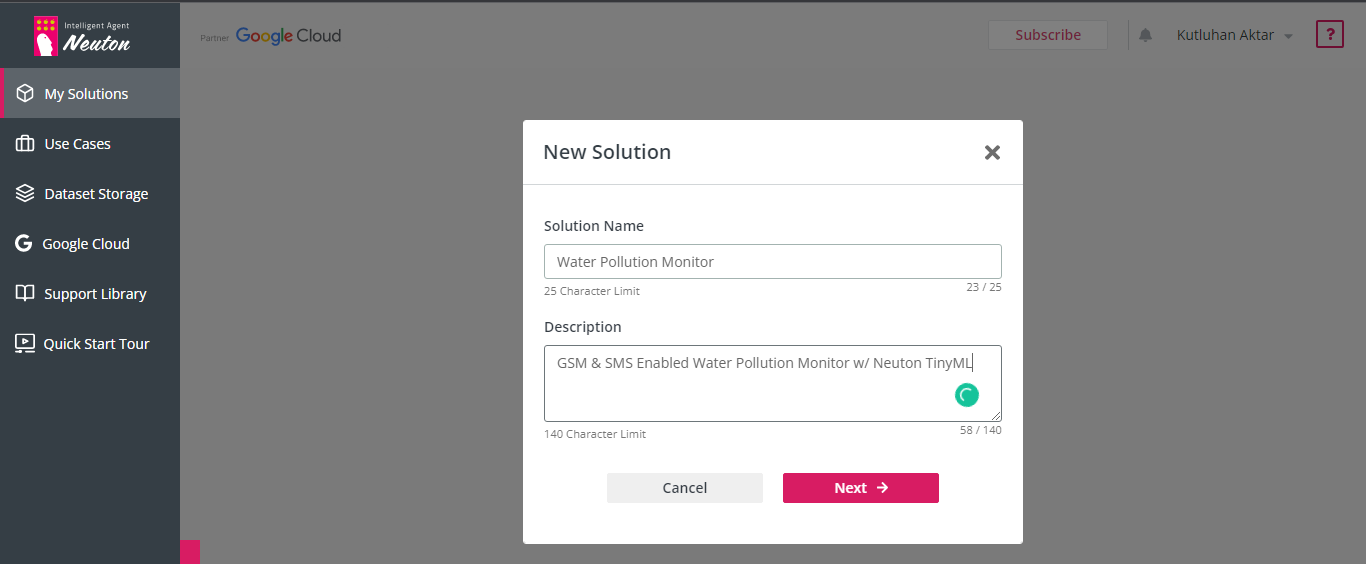The image size is (1366, 564).
Task: Click the Neuton logo in sidebar
Action: pos(82,36)
